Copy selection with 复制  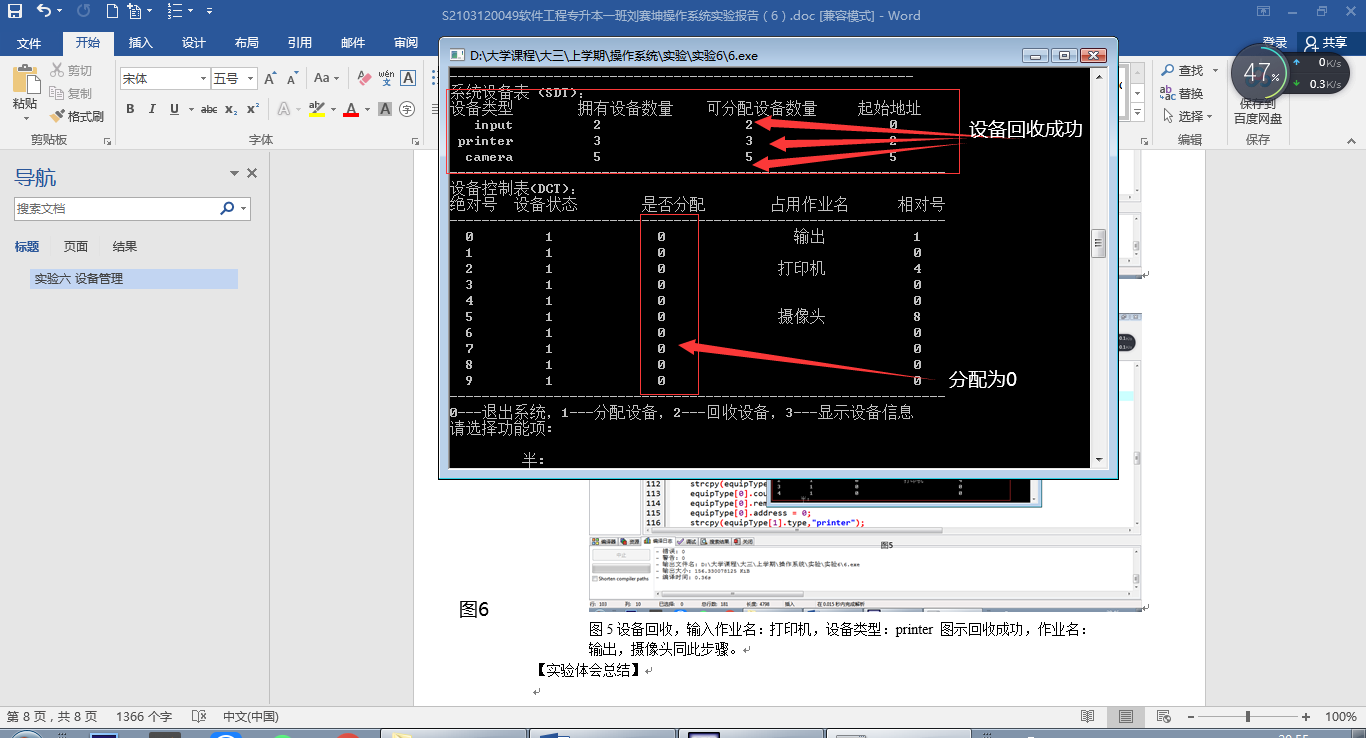pos(71,93)
